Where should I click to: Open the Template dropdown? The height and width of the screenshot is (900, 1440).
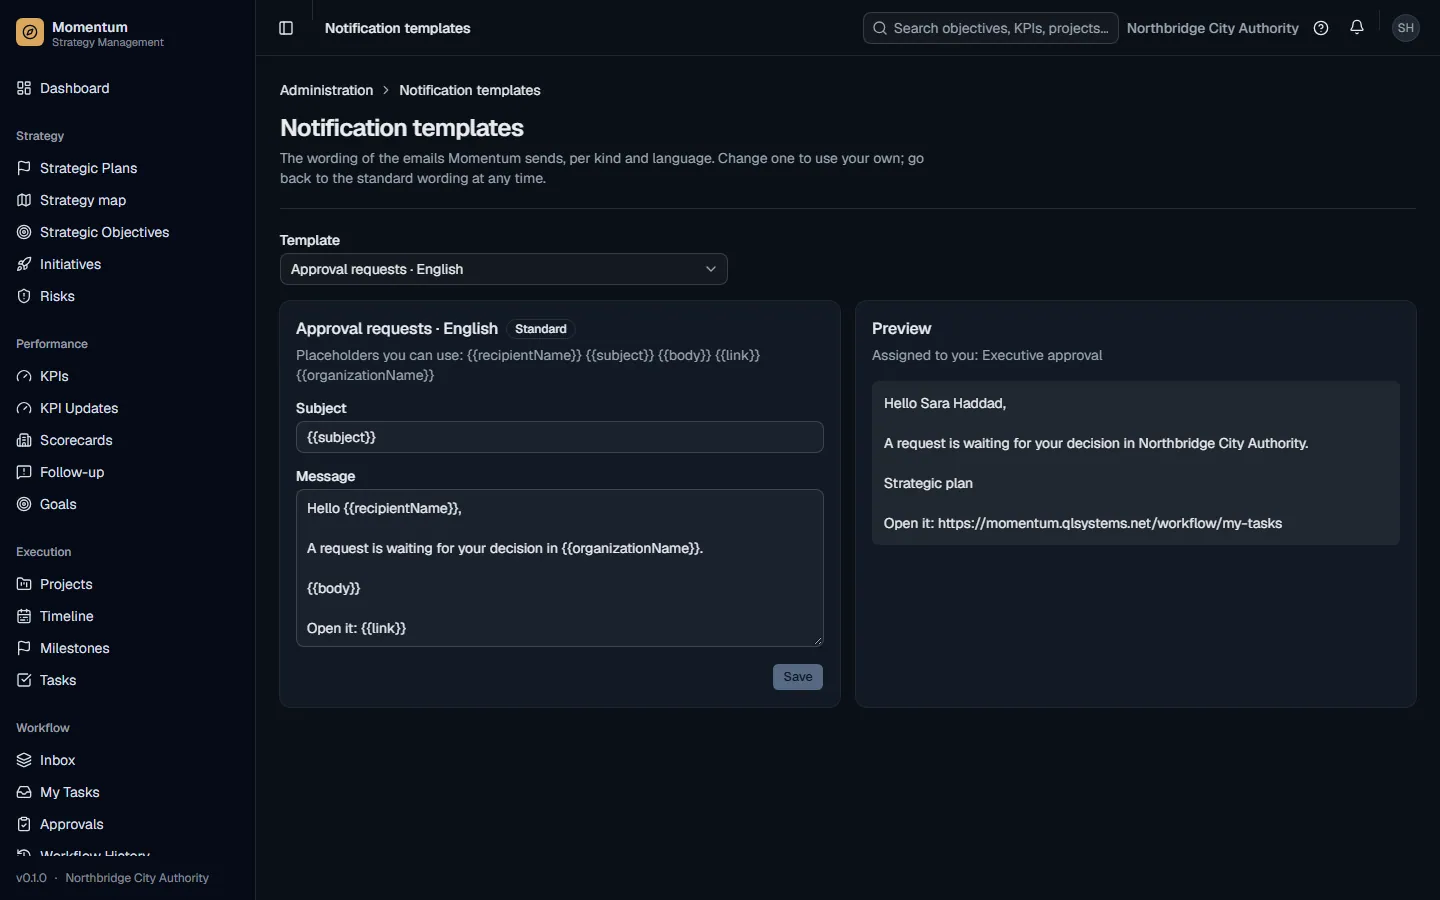(x=504, y=269)
